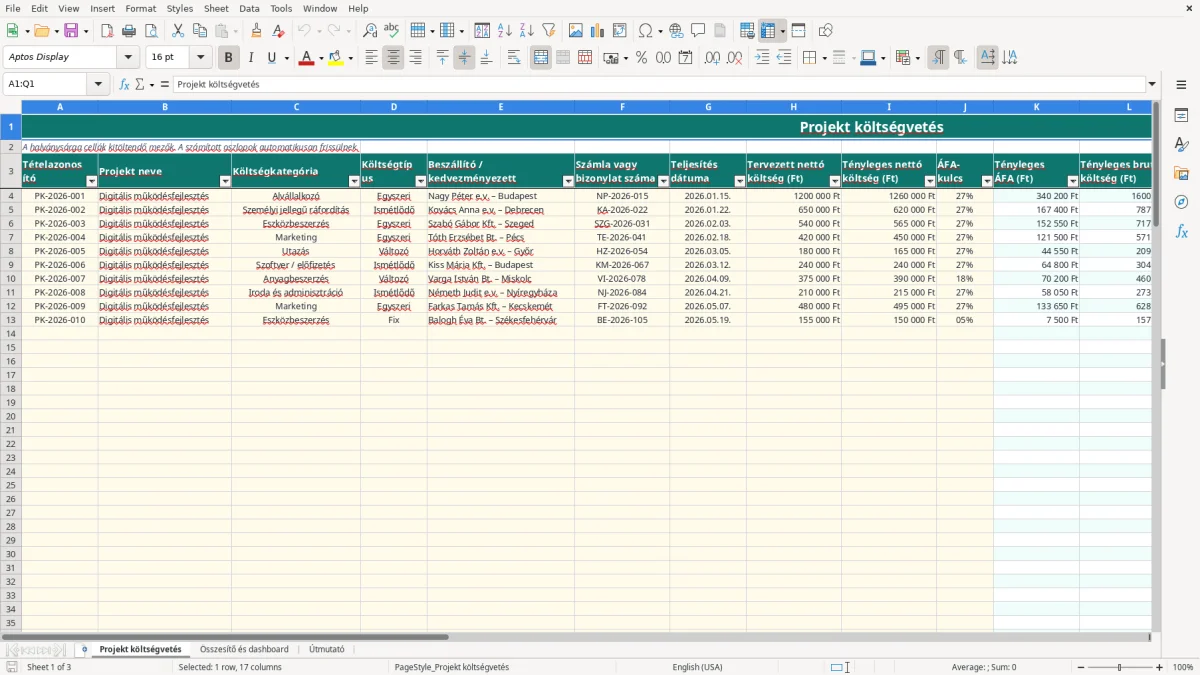
Task: Select column header F
Action: coord(622,107)
